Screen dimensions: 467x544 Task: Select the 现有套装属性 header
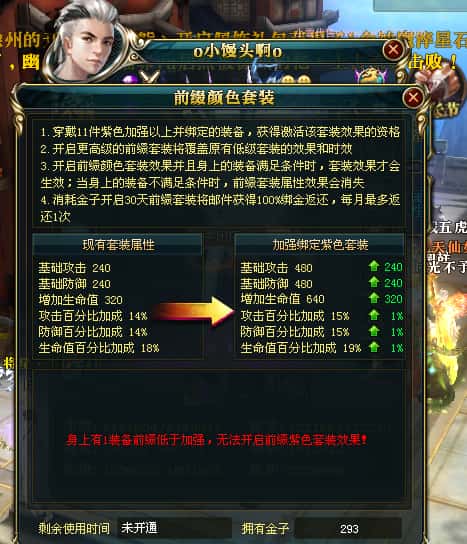coord(118,245)
